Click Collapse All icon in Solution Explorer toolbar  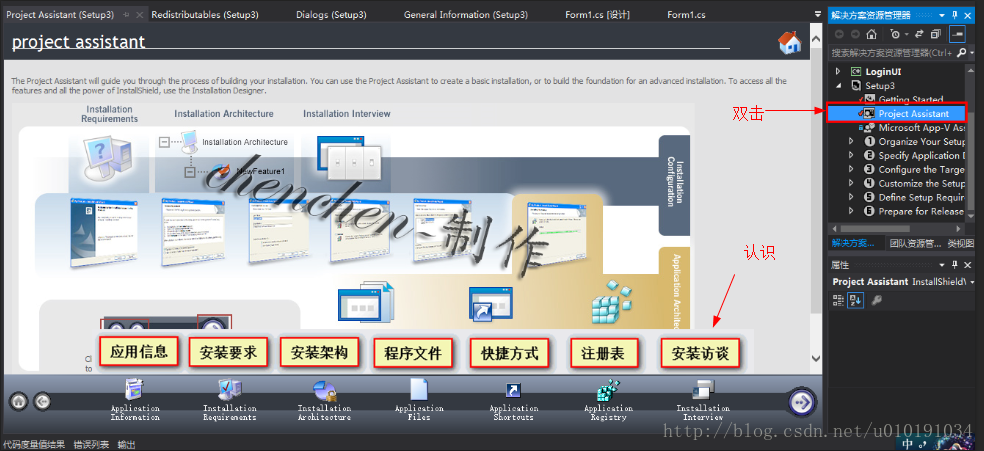936,34
